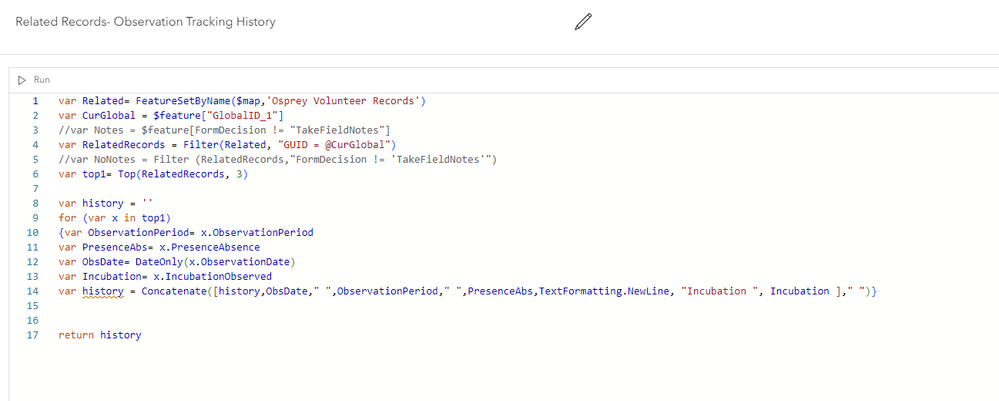Click 'top1' variable name on line 6
This screenshot has height=401, width=999.
tap(93, 174)
